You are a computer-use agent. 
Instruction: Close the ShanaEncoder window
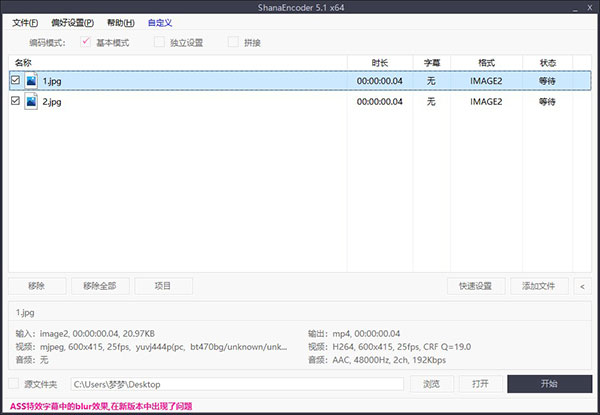pyautogui.click(x=590, y=7)
